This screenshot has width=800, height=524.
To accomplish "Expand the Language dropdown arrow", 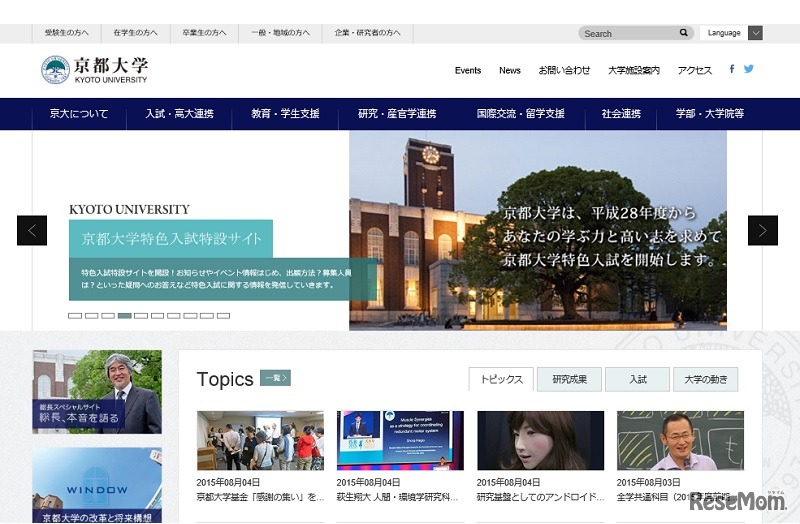I will point(756,33).
